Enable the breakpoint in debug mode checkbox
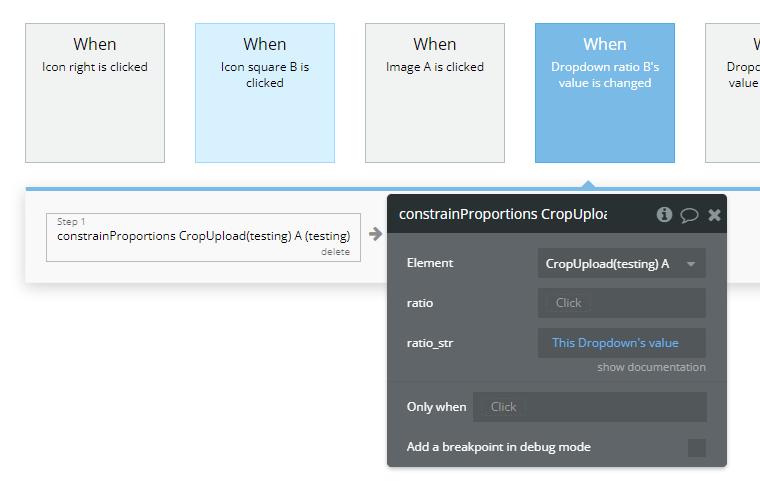The width and height of the screenshot is (760, 487). pos(696,447)
